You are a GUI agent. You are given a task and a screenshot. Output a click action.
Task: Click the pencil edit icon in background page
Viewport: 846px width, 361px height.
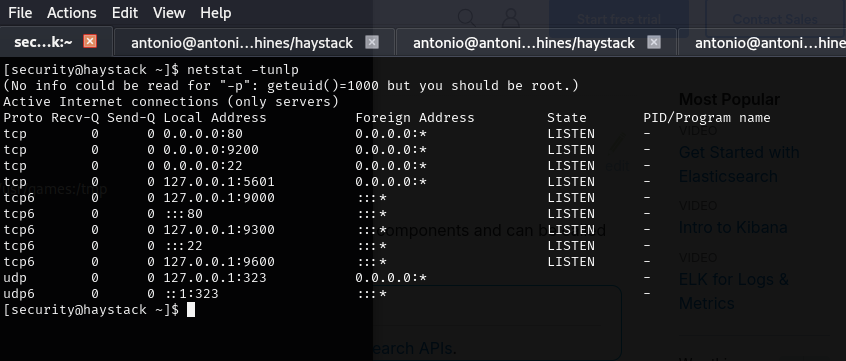[618, 143]
